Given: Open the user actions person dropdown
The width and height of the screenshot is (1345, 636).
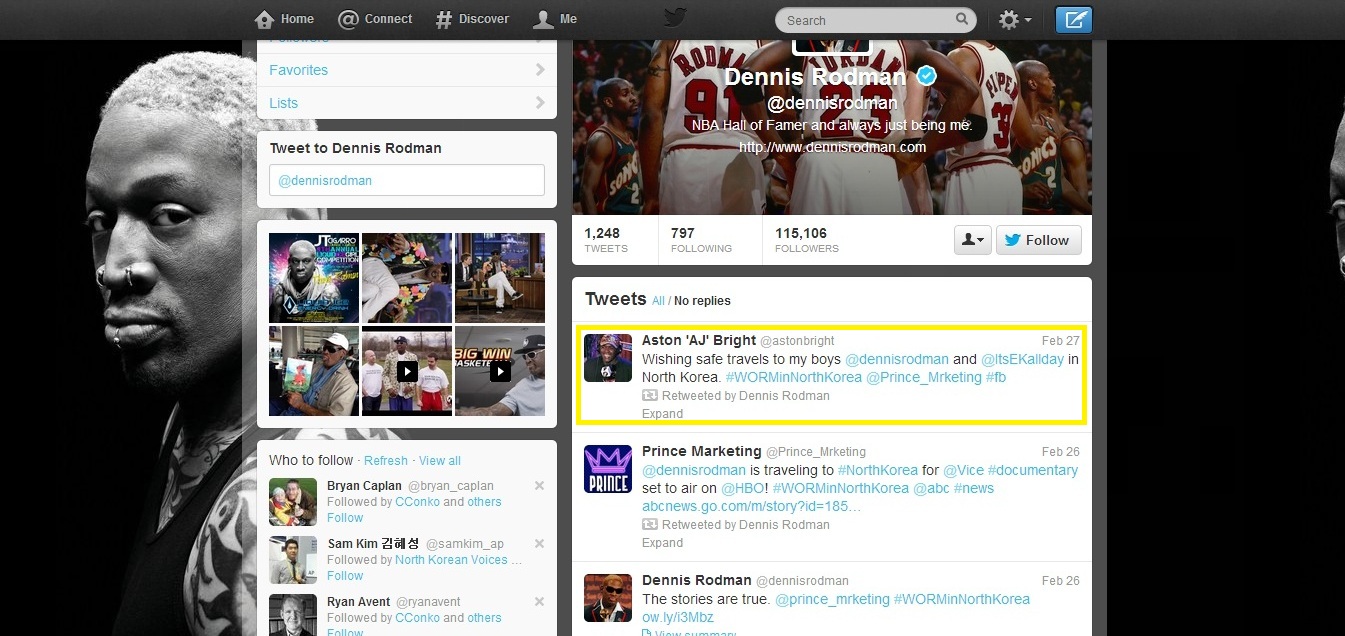Looking at the screenshot, I should pyautogui.click(x=972, y=240).
